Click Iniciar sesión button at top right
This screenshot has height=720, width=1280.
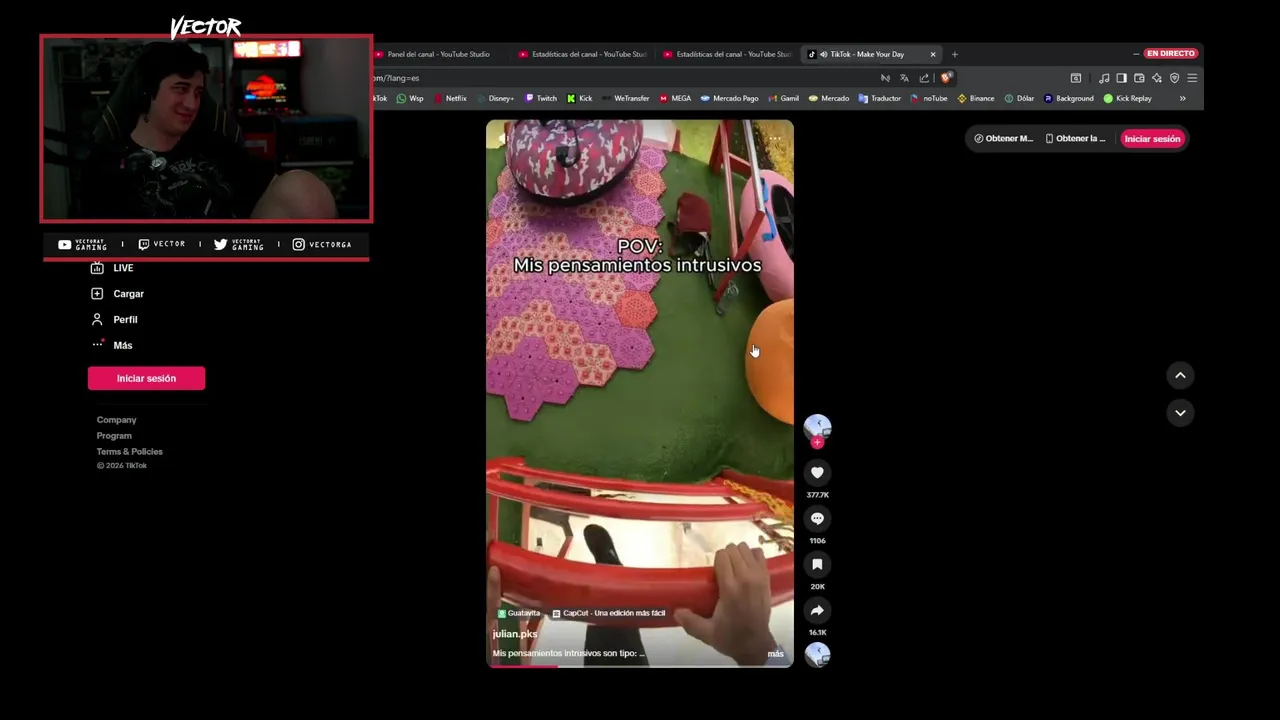(1152, 138)
